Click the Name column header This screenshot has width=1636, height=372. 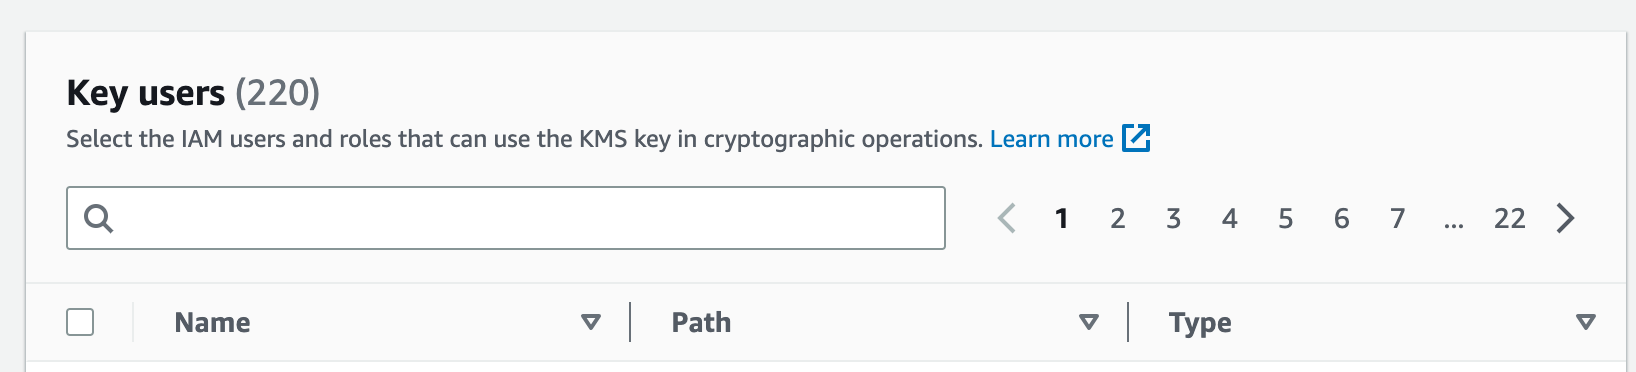click(212, 322)
